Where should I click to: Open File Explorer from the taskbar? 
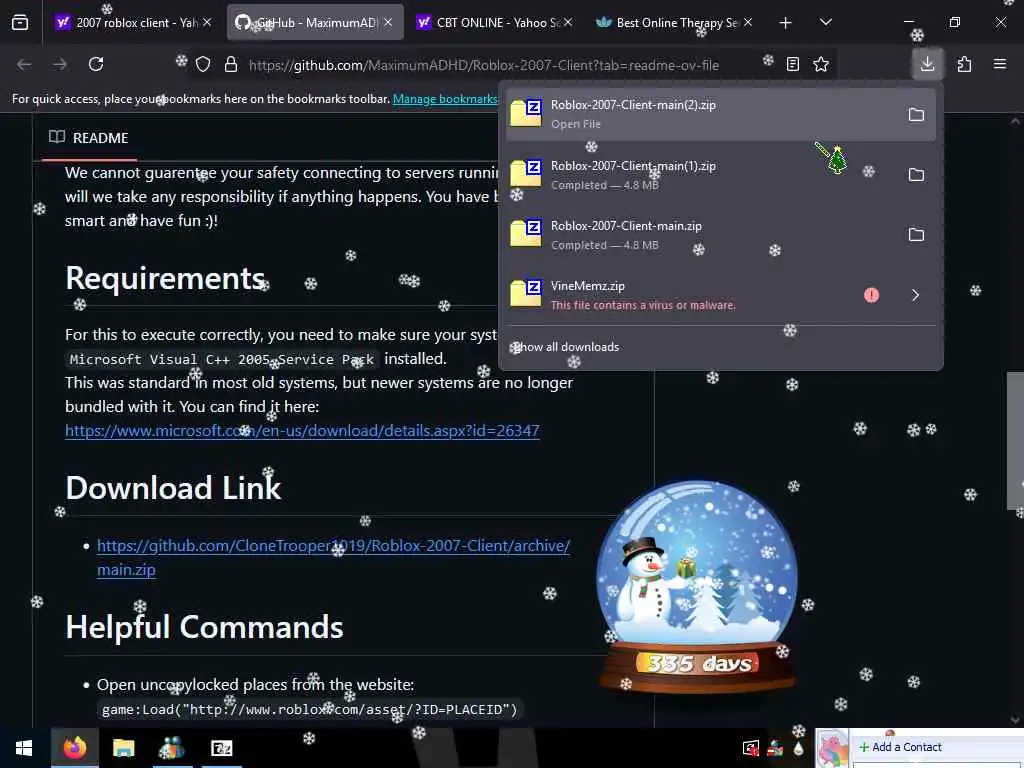coord(123,748)
